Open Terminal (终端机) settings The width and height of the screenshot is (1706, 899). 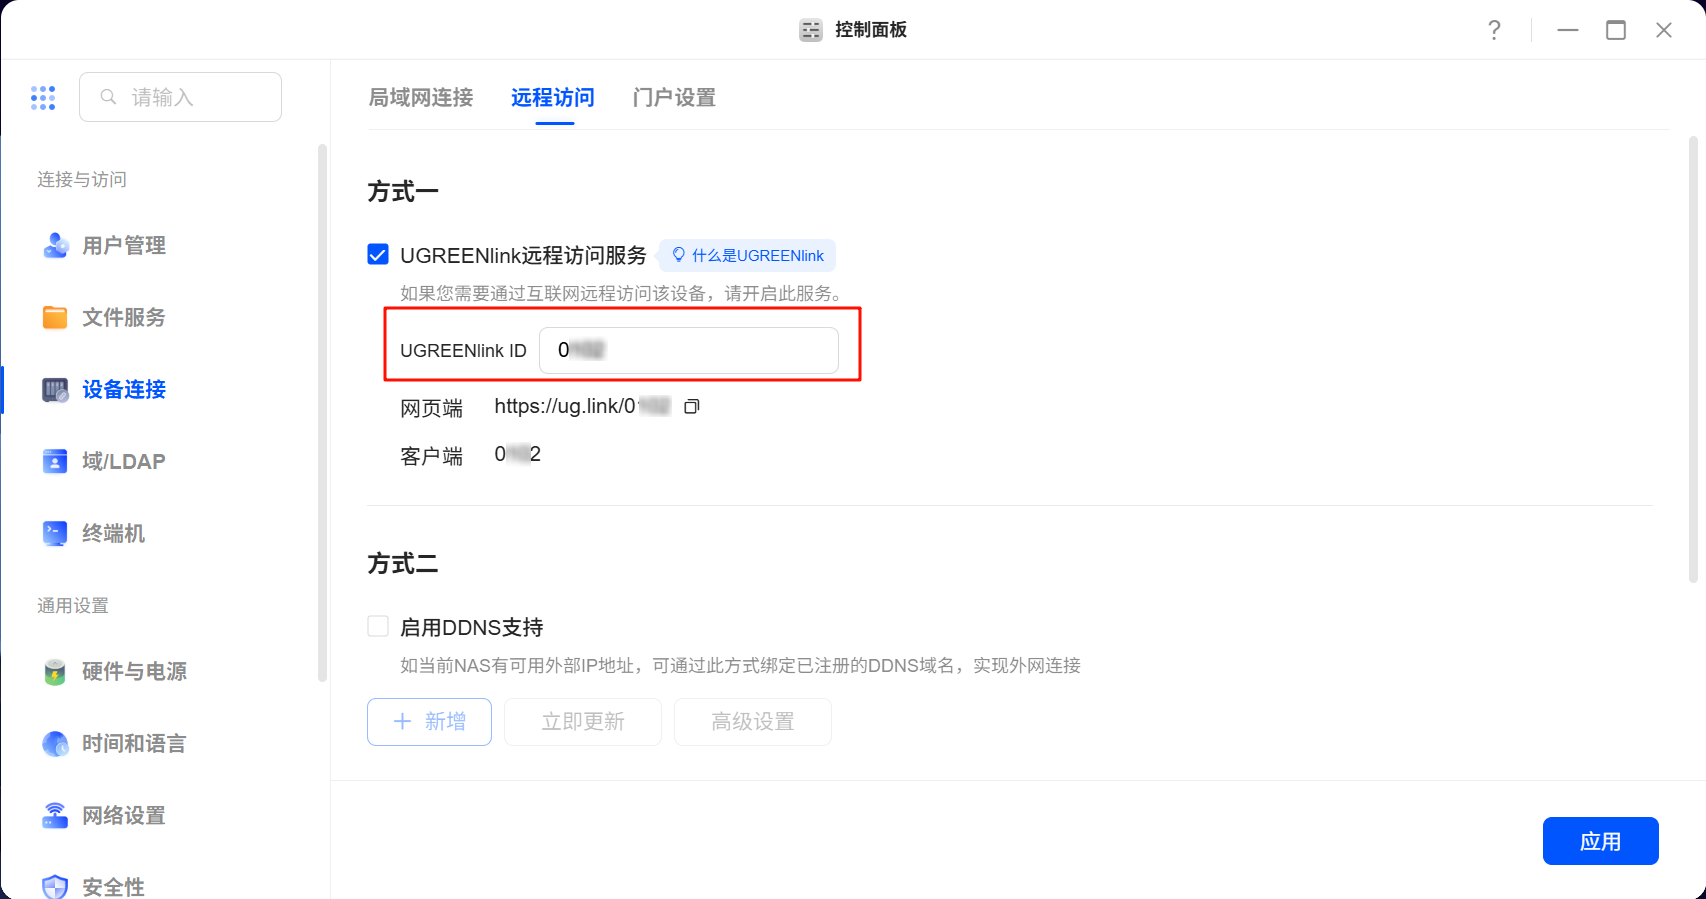pos(113,533)
